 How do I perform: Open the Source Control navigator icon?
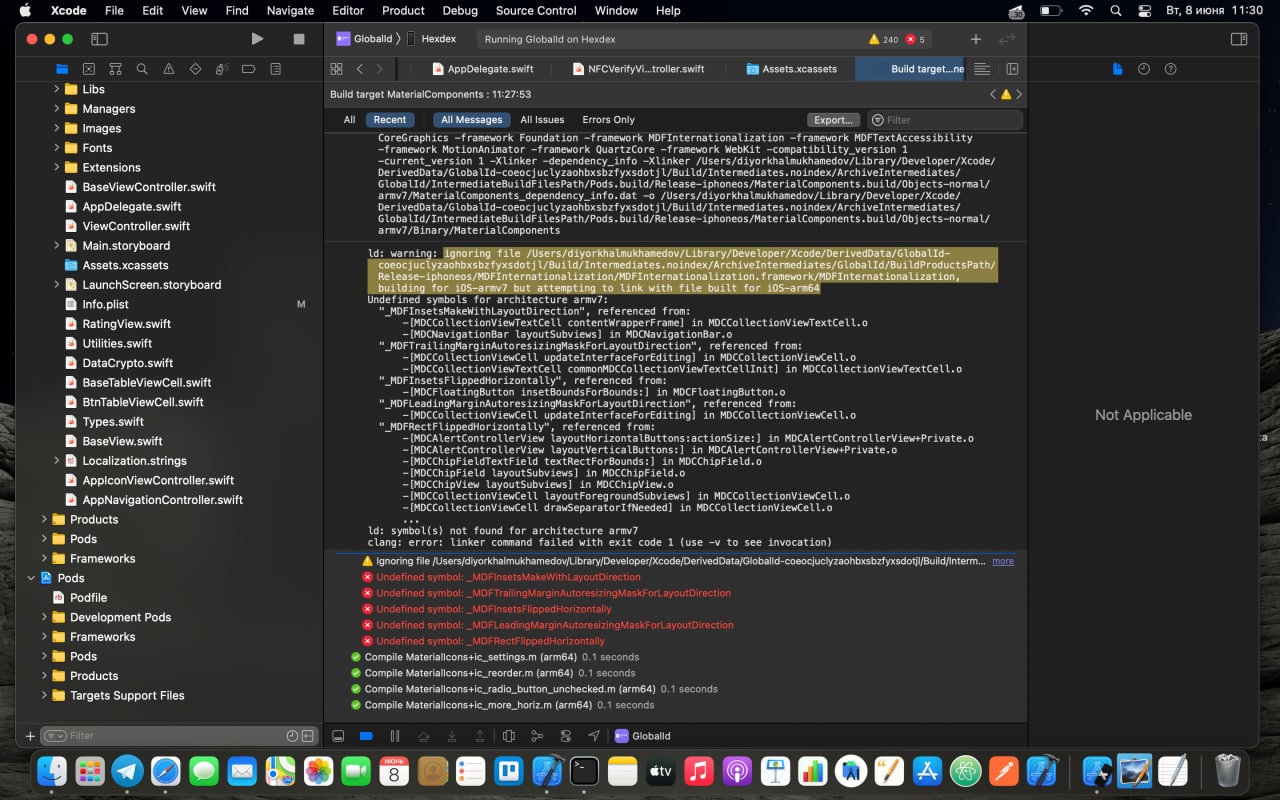tap(89, 69)
